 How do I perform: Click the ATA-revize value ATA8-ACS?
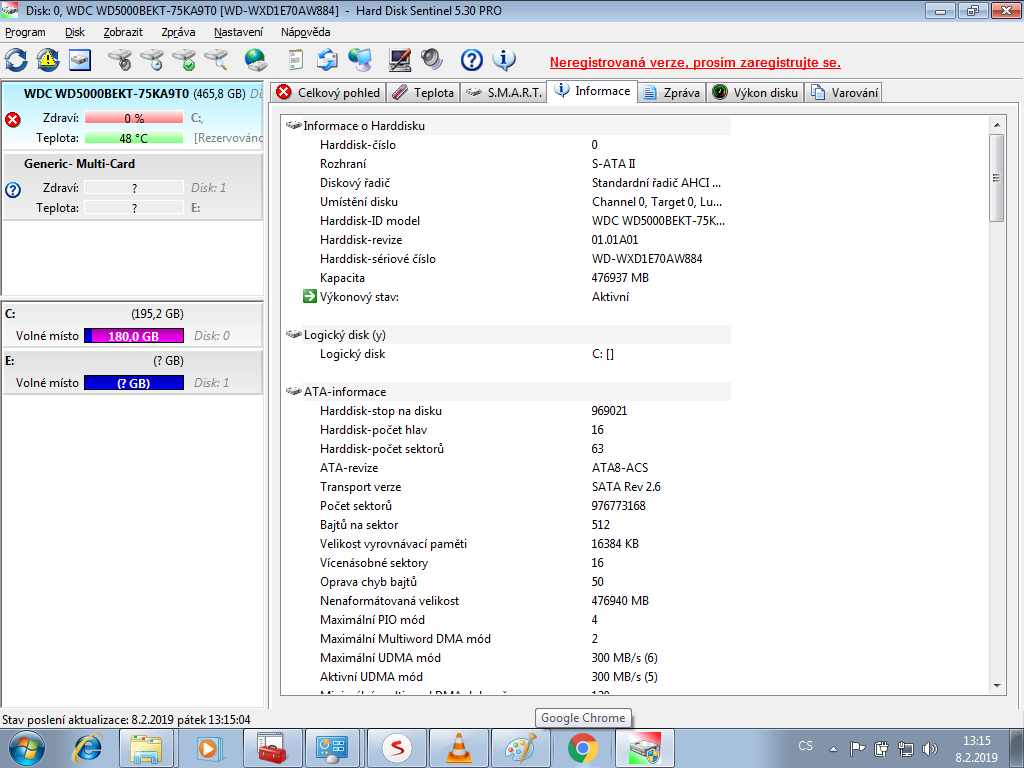(620, 468)
